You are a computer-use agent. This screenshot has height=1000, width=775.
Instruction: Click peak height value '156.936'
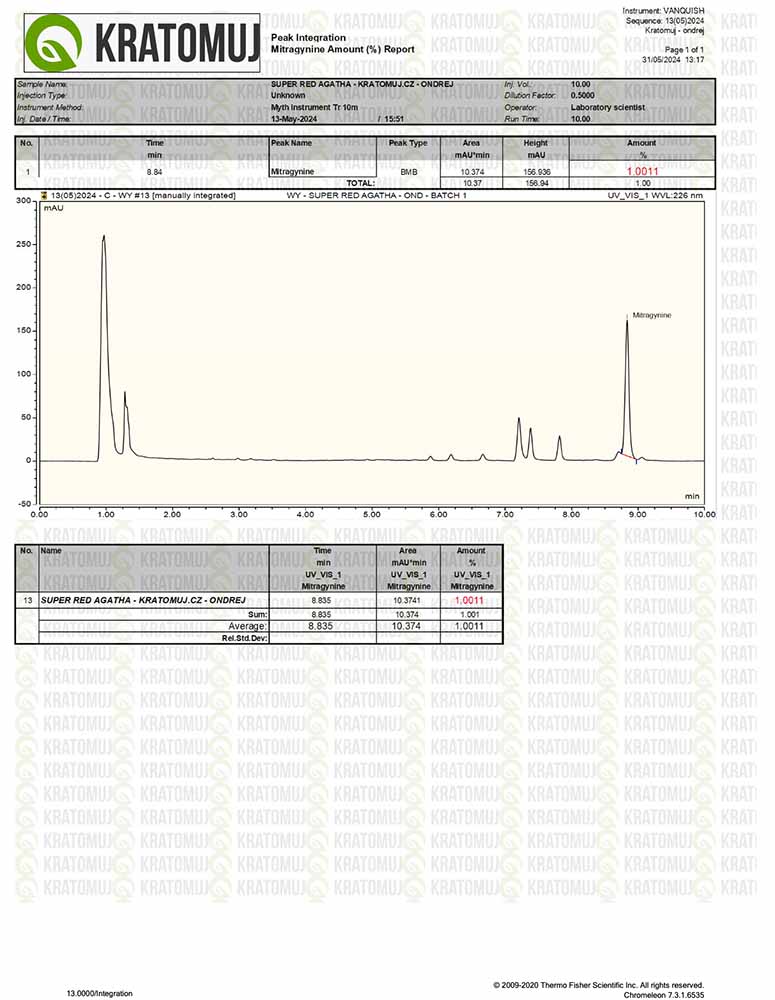pyautogui.click(x=536, y=172)
